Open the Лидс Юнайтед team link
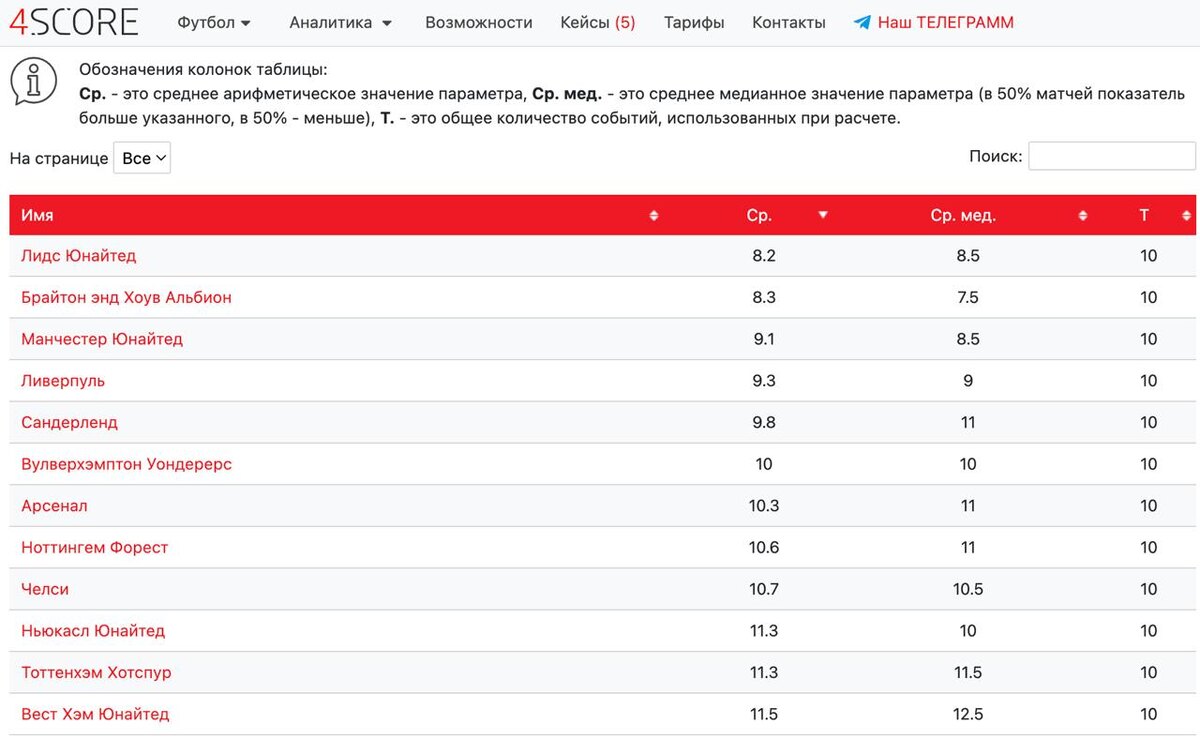 pos(78,256)
